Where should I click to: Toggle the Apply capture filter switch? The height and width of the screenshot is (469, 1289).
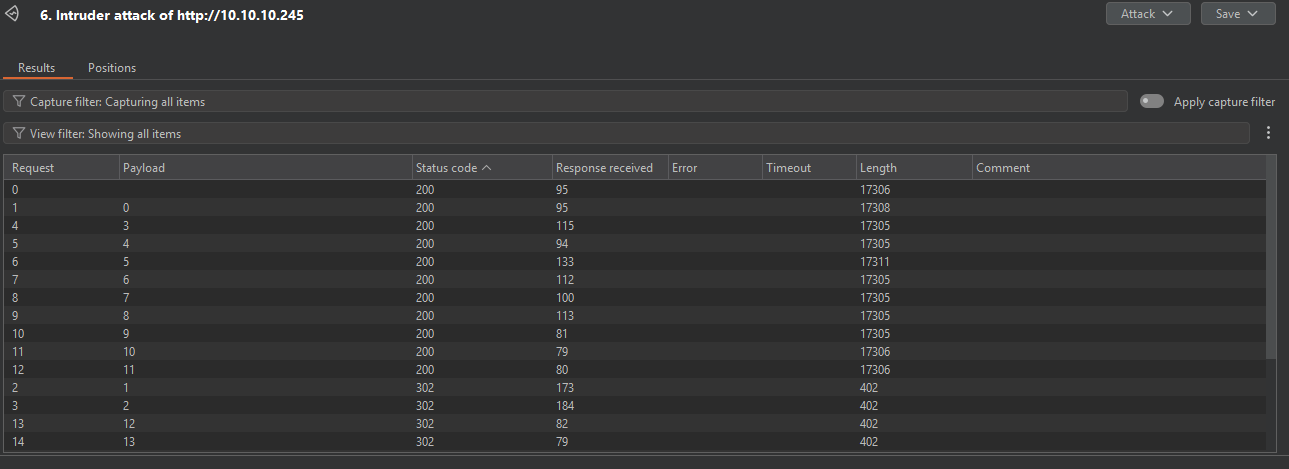(x=1152, y=101)
